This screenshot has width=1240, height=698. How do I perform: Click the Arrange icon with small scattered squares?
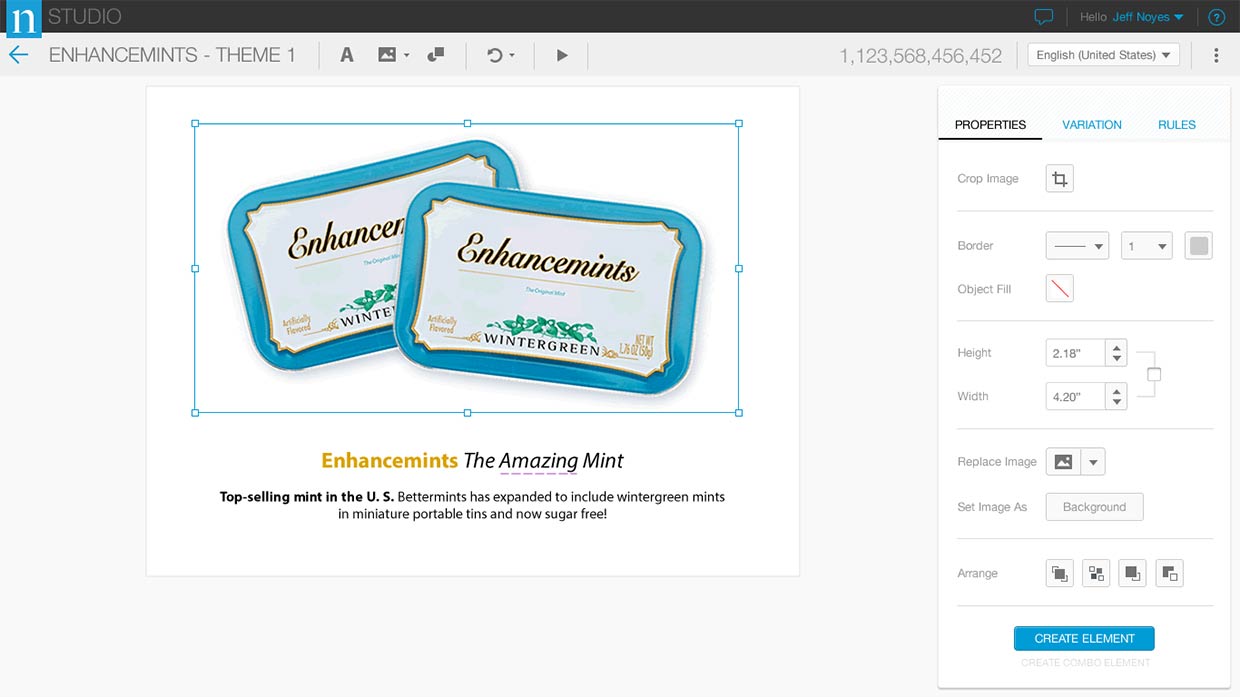pos(1097,574)
